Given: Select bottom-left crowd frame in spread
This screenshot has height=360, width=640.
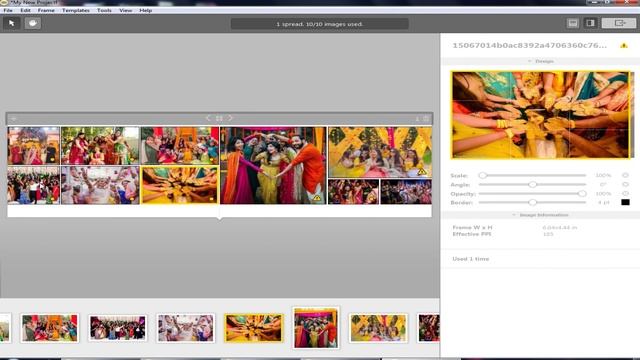Looking at the screenshot, I should [33, 185].
